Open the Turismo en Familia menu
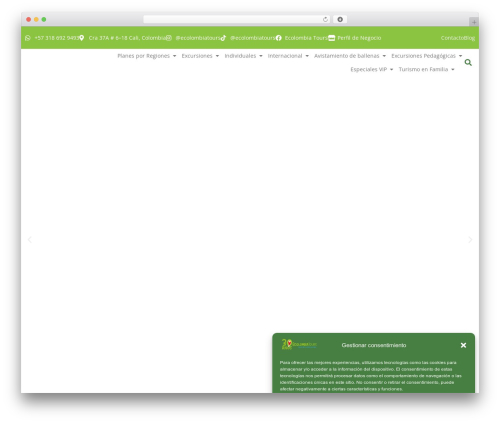Image resolution: width=500 pixels, height=423 pixels. pyautogui.click(x=423, y=69)
